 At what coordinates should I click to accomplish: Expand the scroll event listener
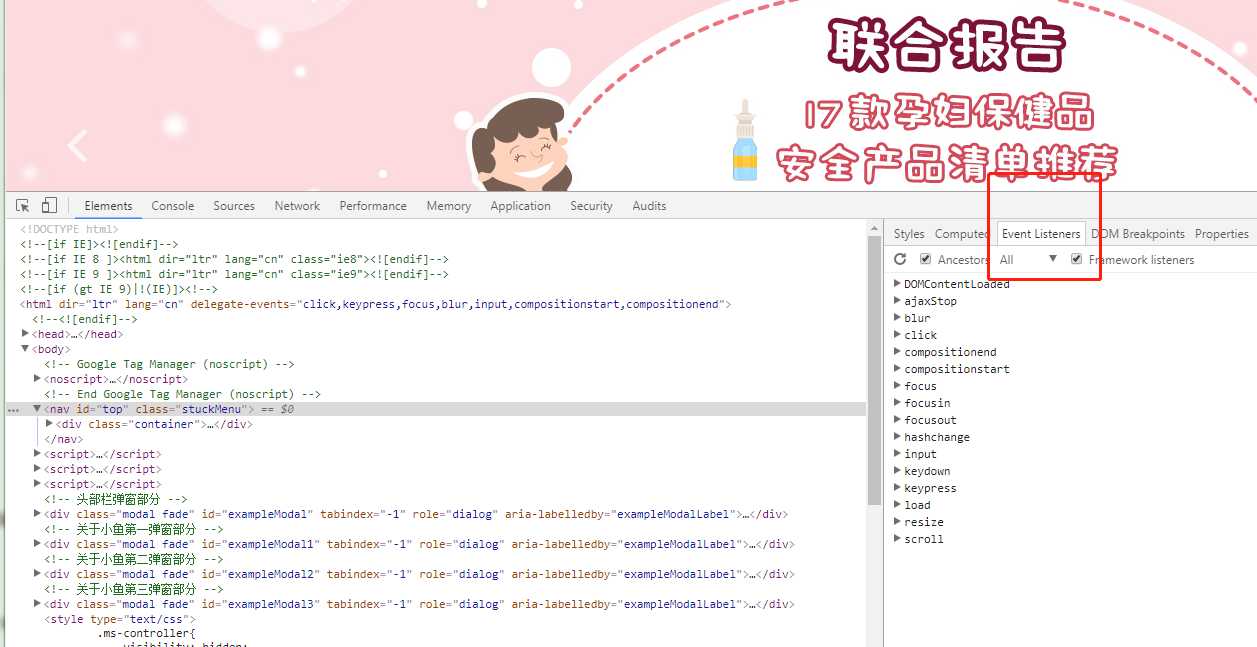click(897, 539)
